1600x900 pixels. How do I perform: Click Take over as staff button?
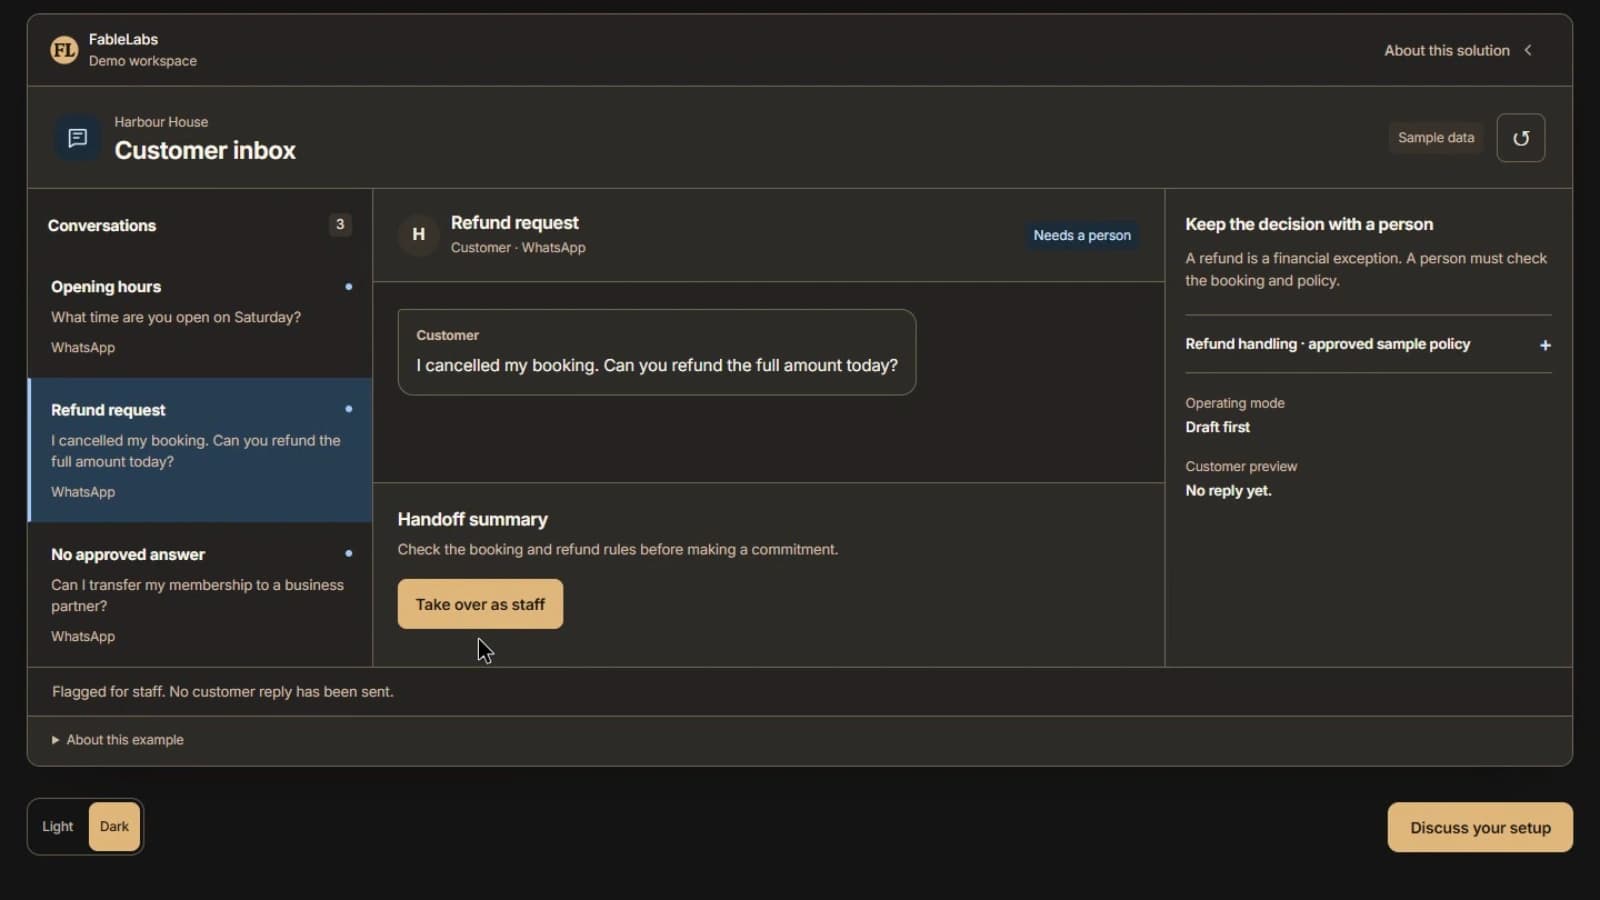click(480, 604)
